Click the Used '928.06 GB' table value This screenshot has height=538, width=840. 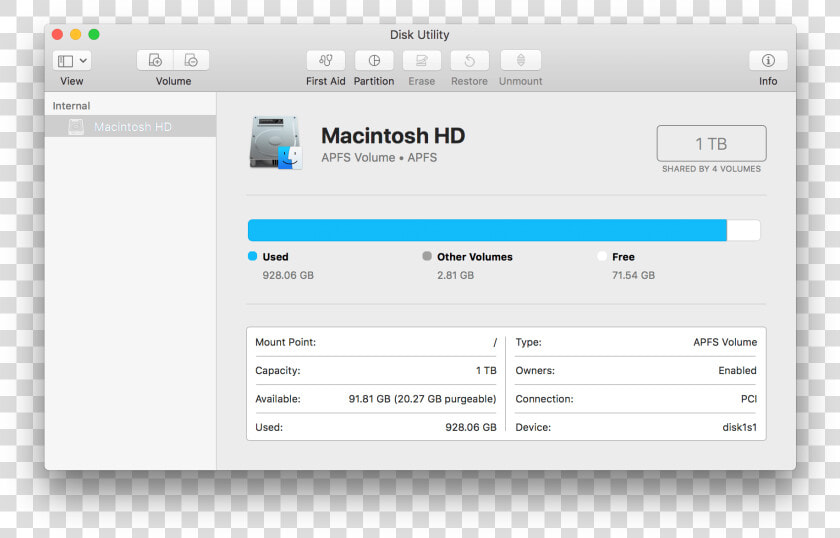[x=471, y=427]
